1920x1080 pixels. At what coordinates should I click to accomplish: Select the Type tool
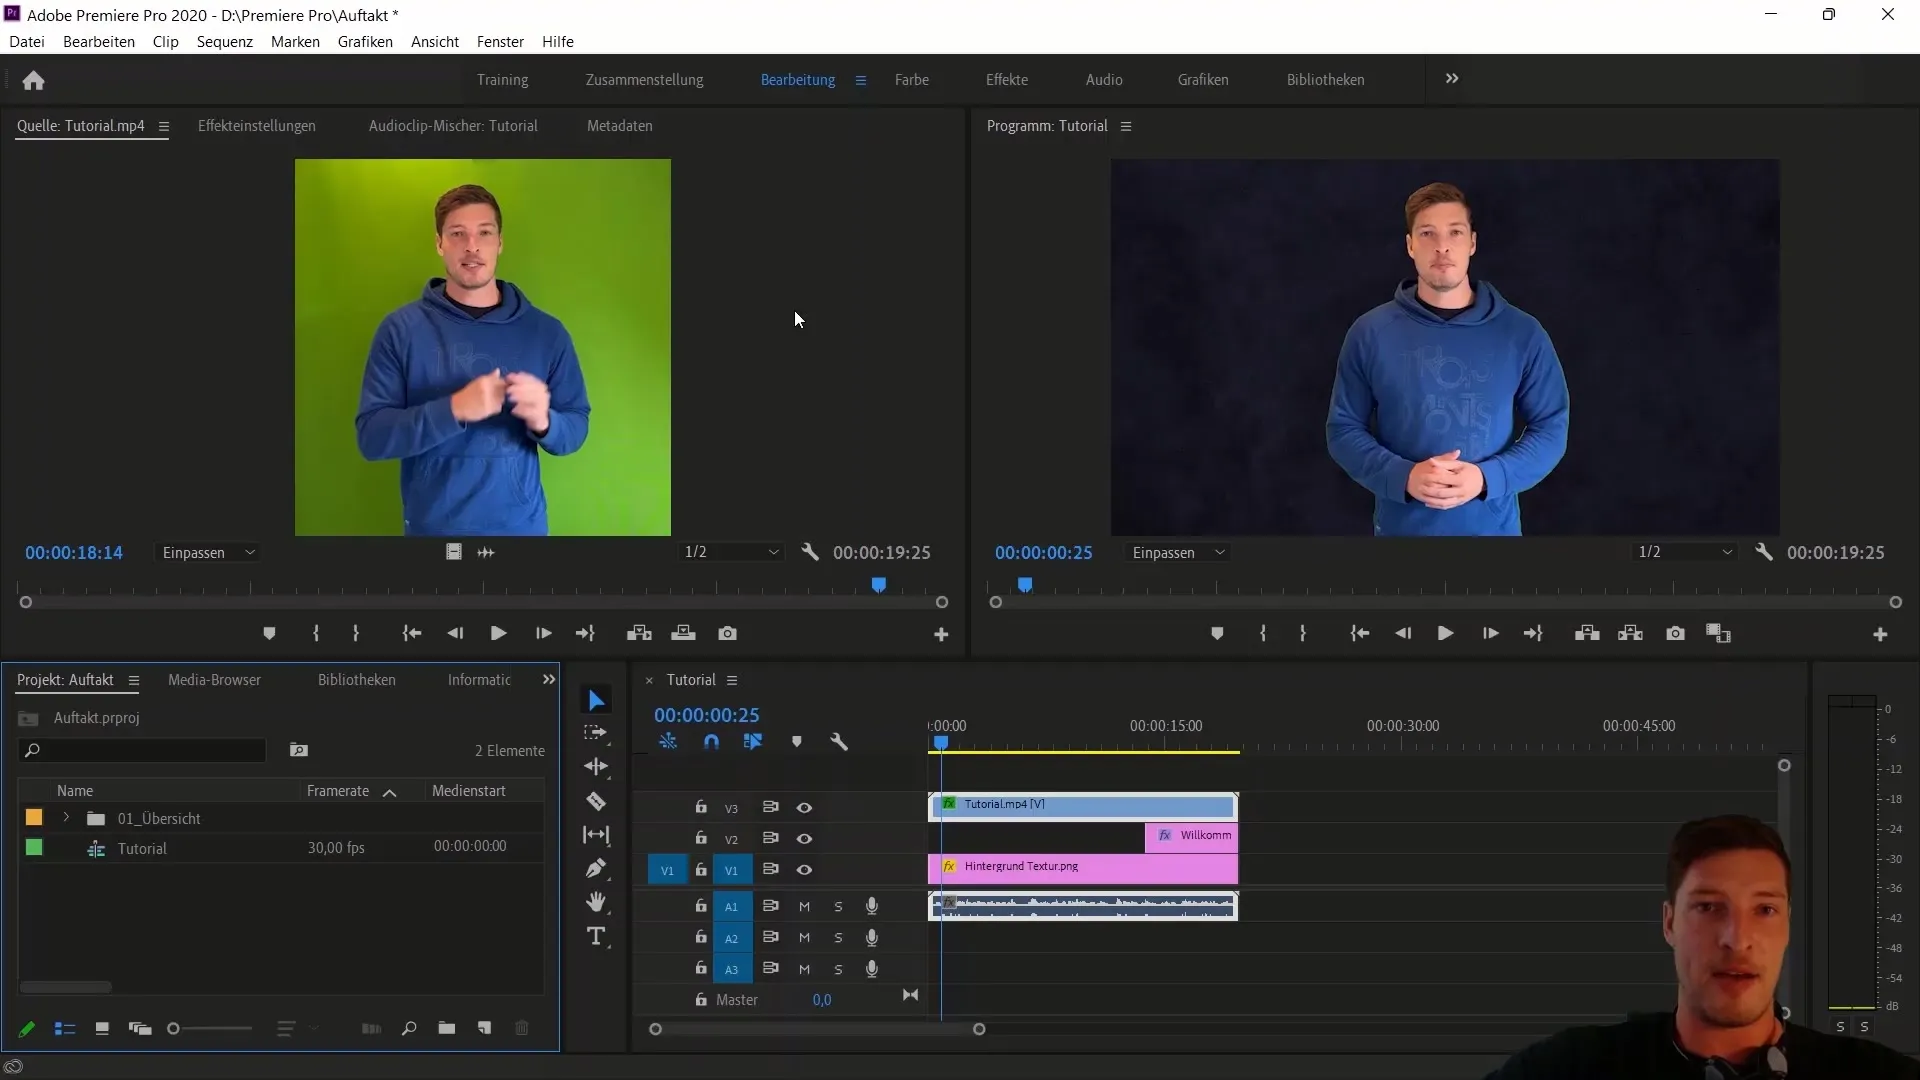(x=596, y=936)
